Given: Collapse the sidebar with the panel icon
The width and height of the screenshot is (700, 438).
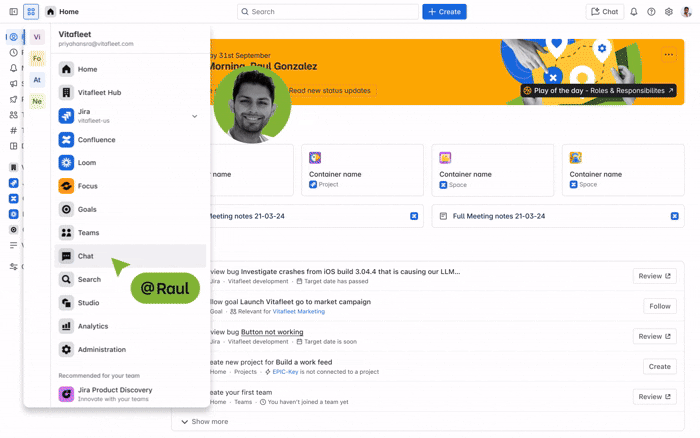Looking at the screenshot, I should coord(13,12).
